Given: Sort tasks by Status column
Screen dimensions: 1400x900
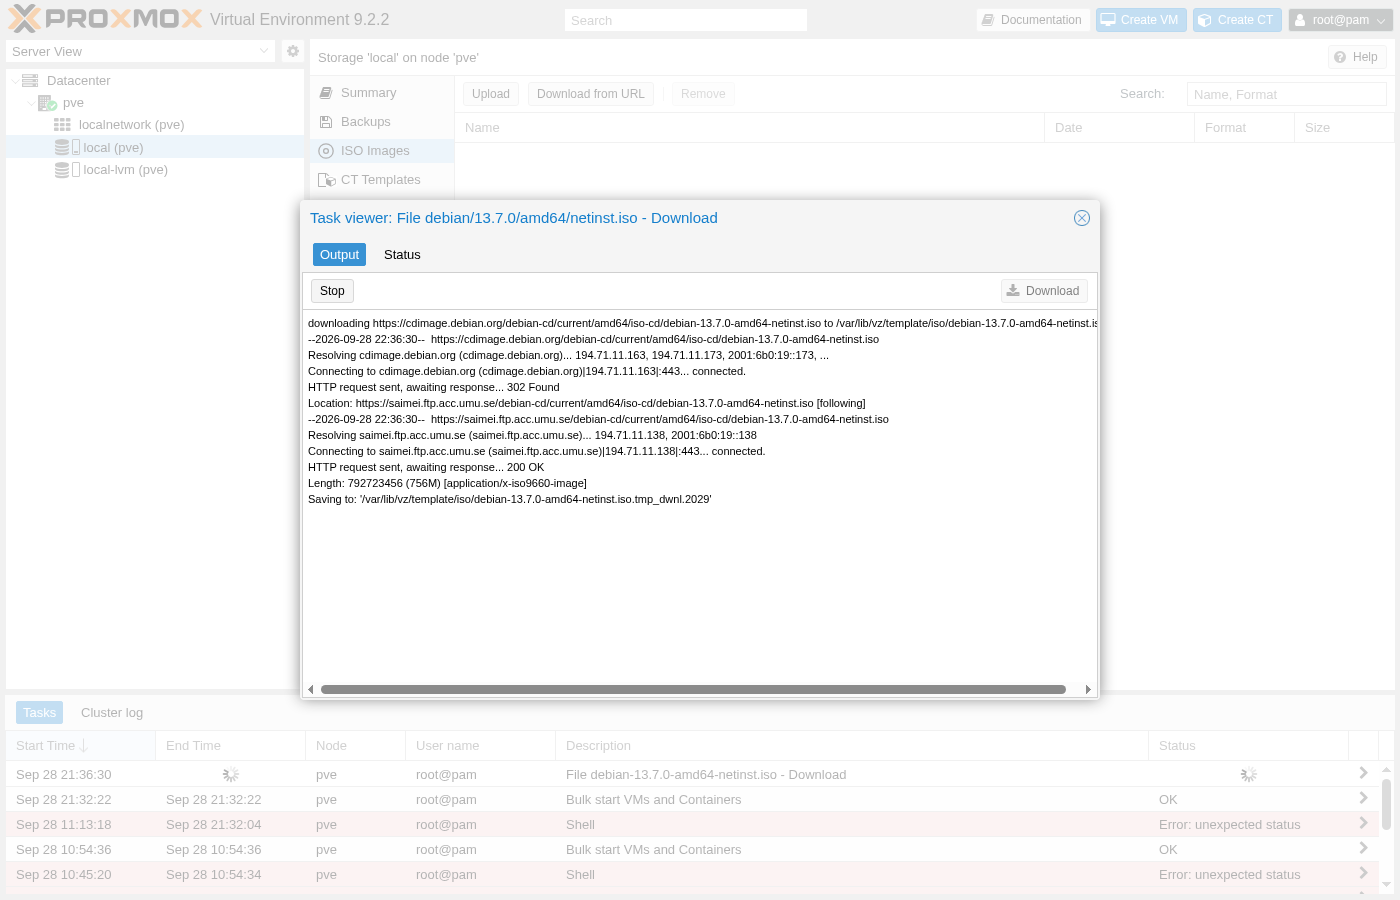Looking at the screenshot, I should pyautogui.click(x=1249, y=746).
